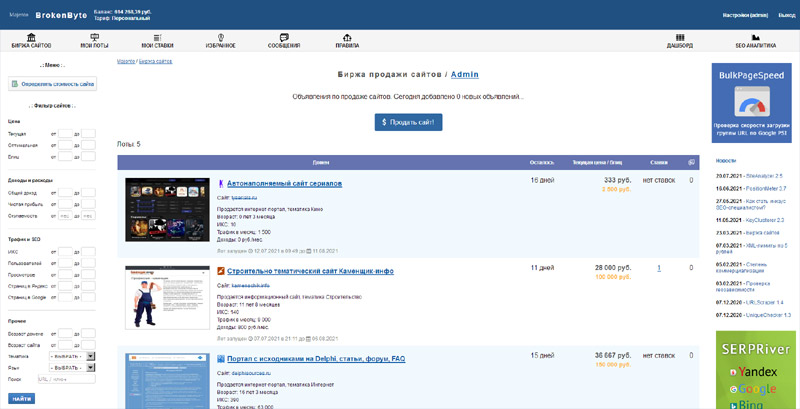Click the Возраст домена 'от' input field

coord(65,334)
